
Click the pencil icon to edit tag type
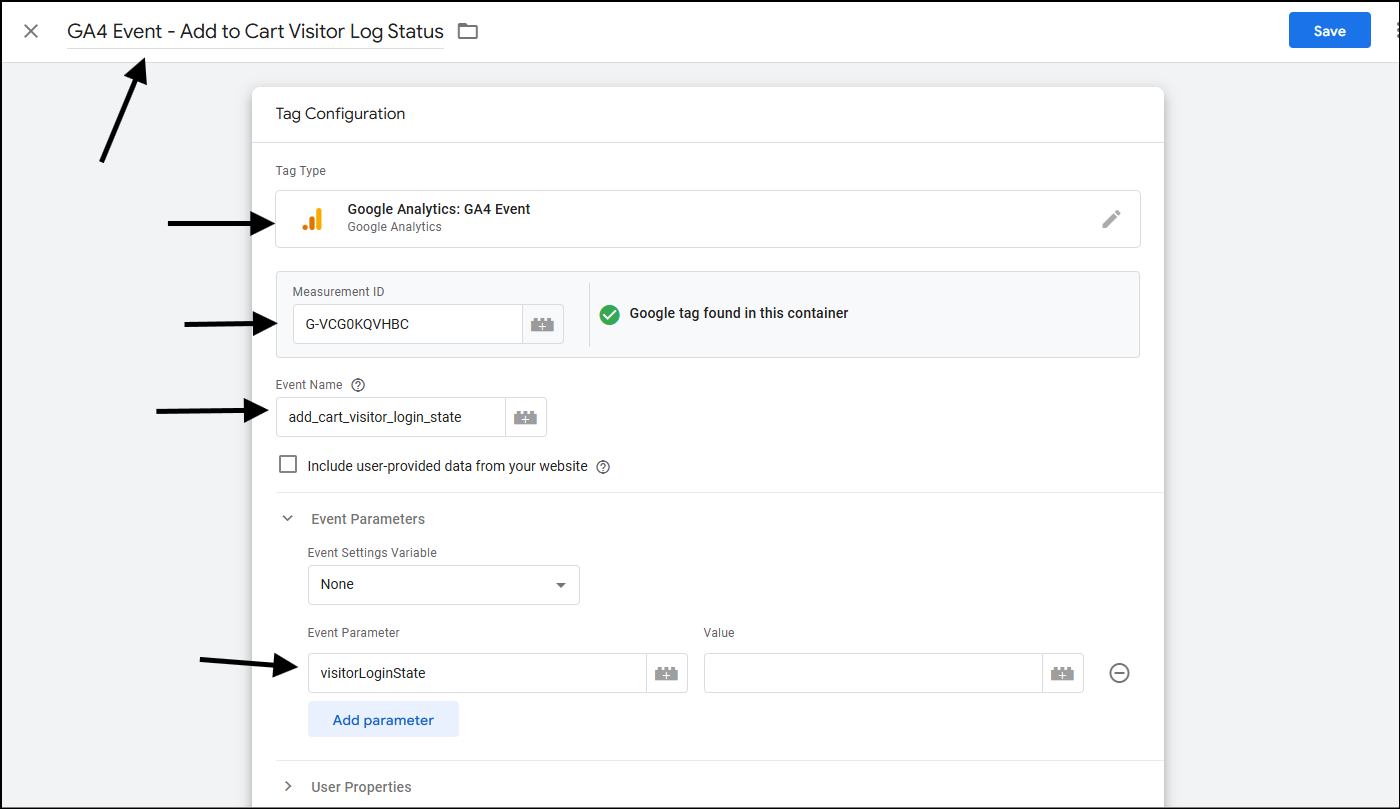point(1111,219)
